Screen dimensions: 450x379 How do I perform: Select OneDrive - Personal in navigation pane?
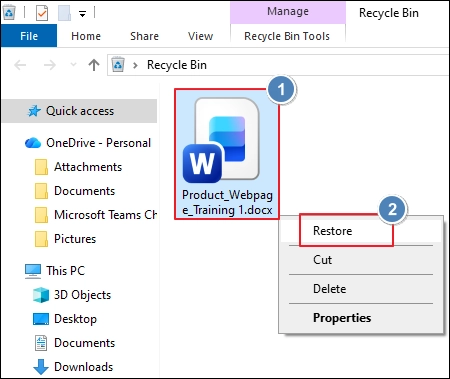pos(98,143)
